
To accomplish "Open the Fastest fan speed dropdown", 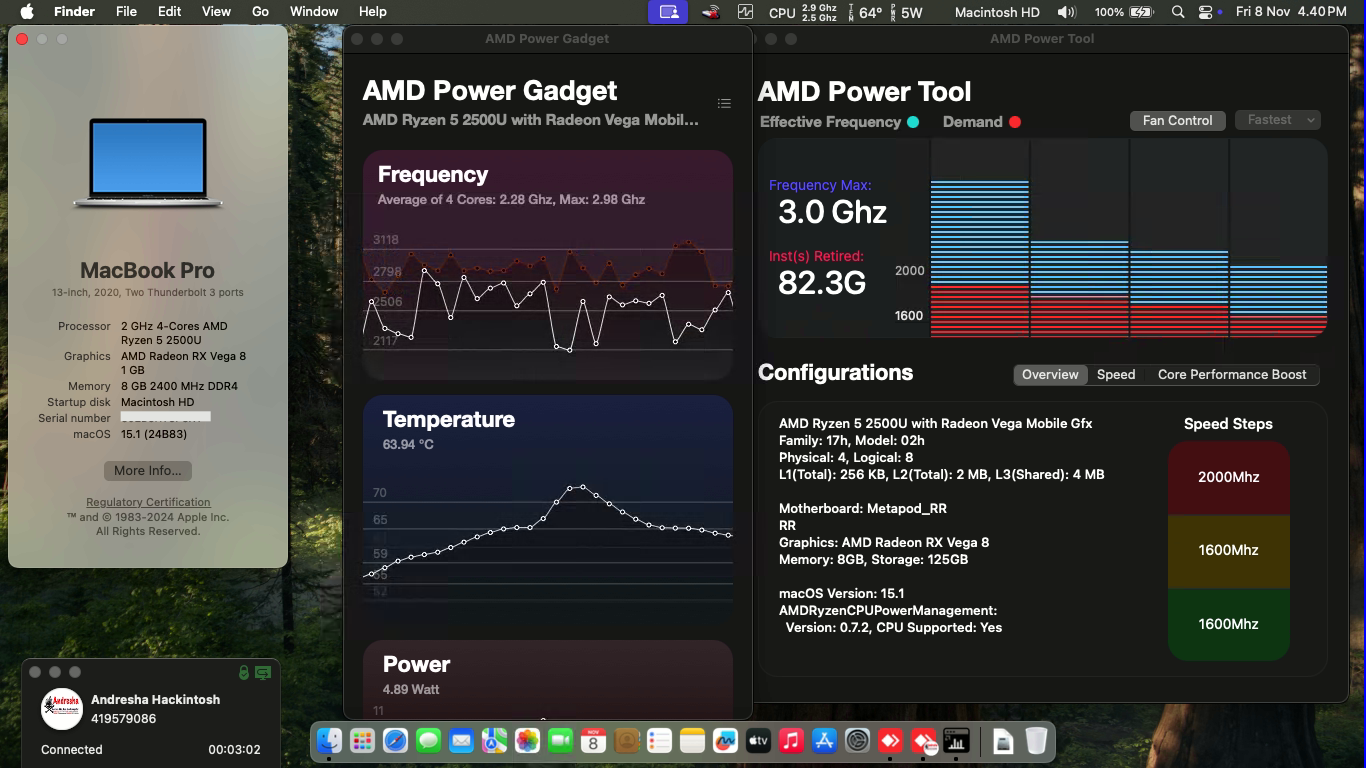I will point(1278,120).
